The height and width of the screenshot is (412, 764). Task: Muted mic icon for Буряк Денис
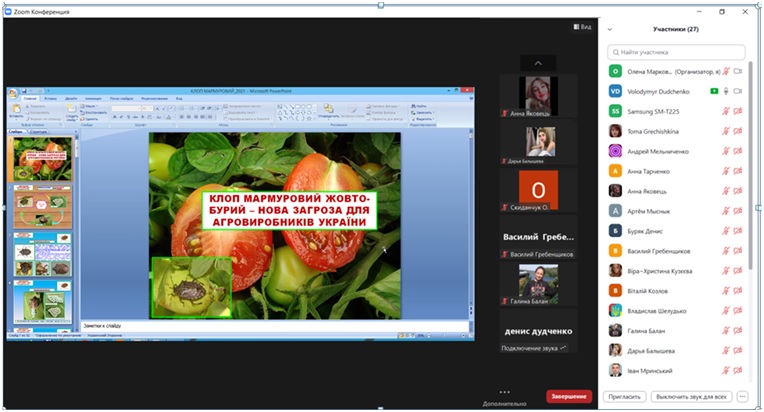[x=726, y=231]
